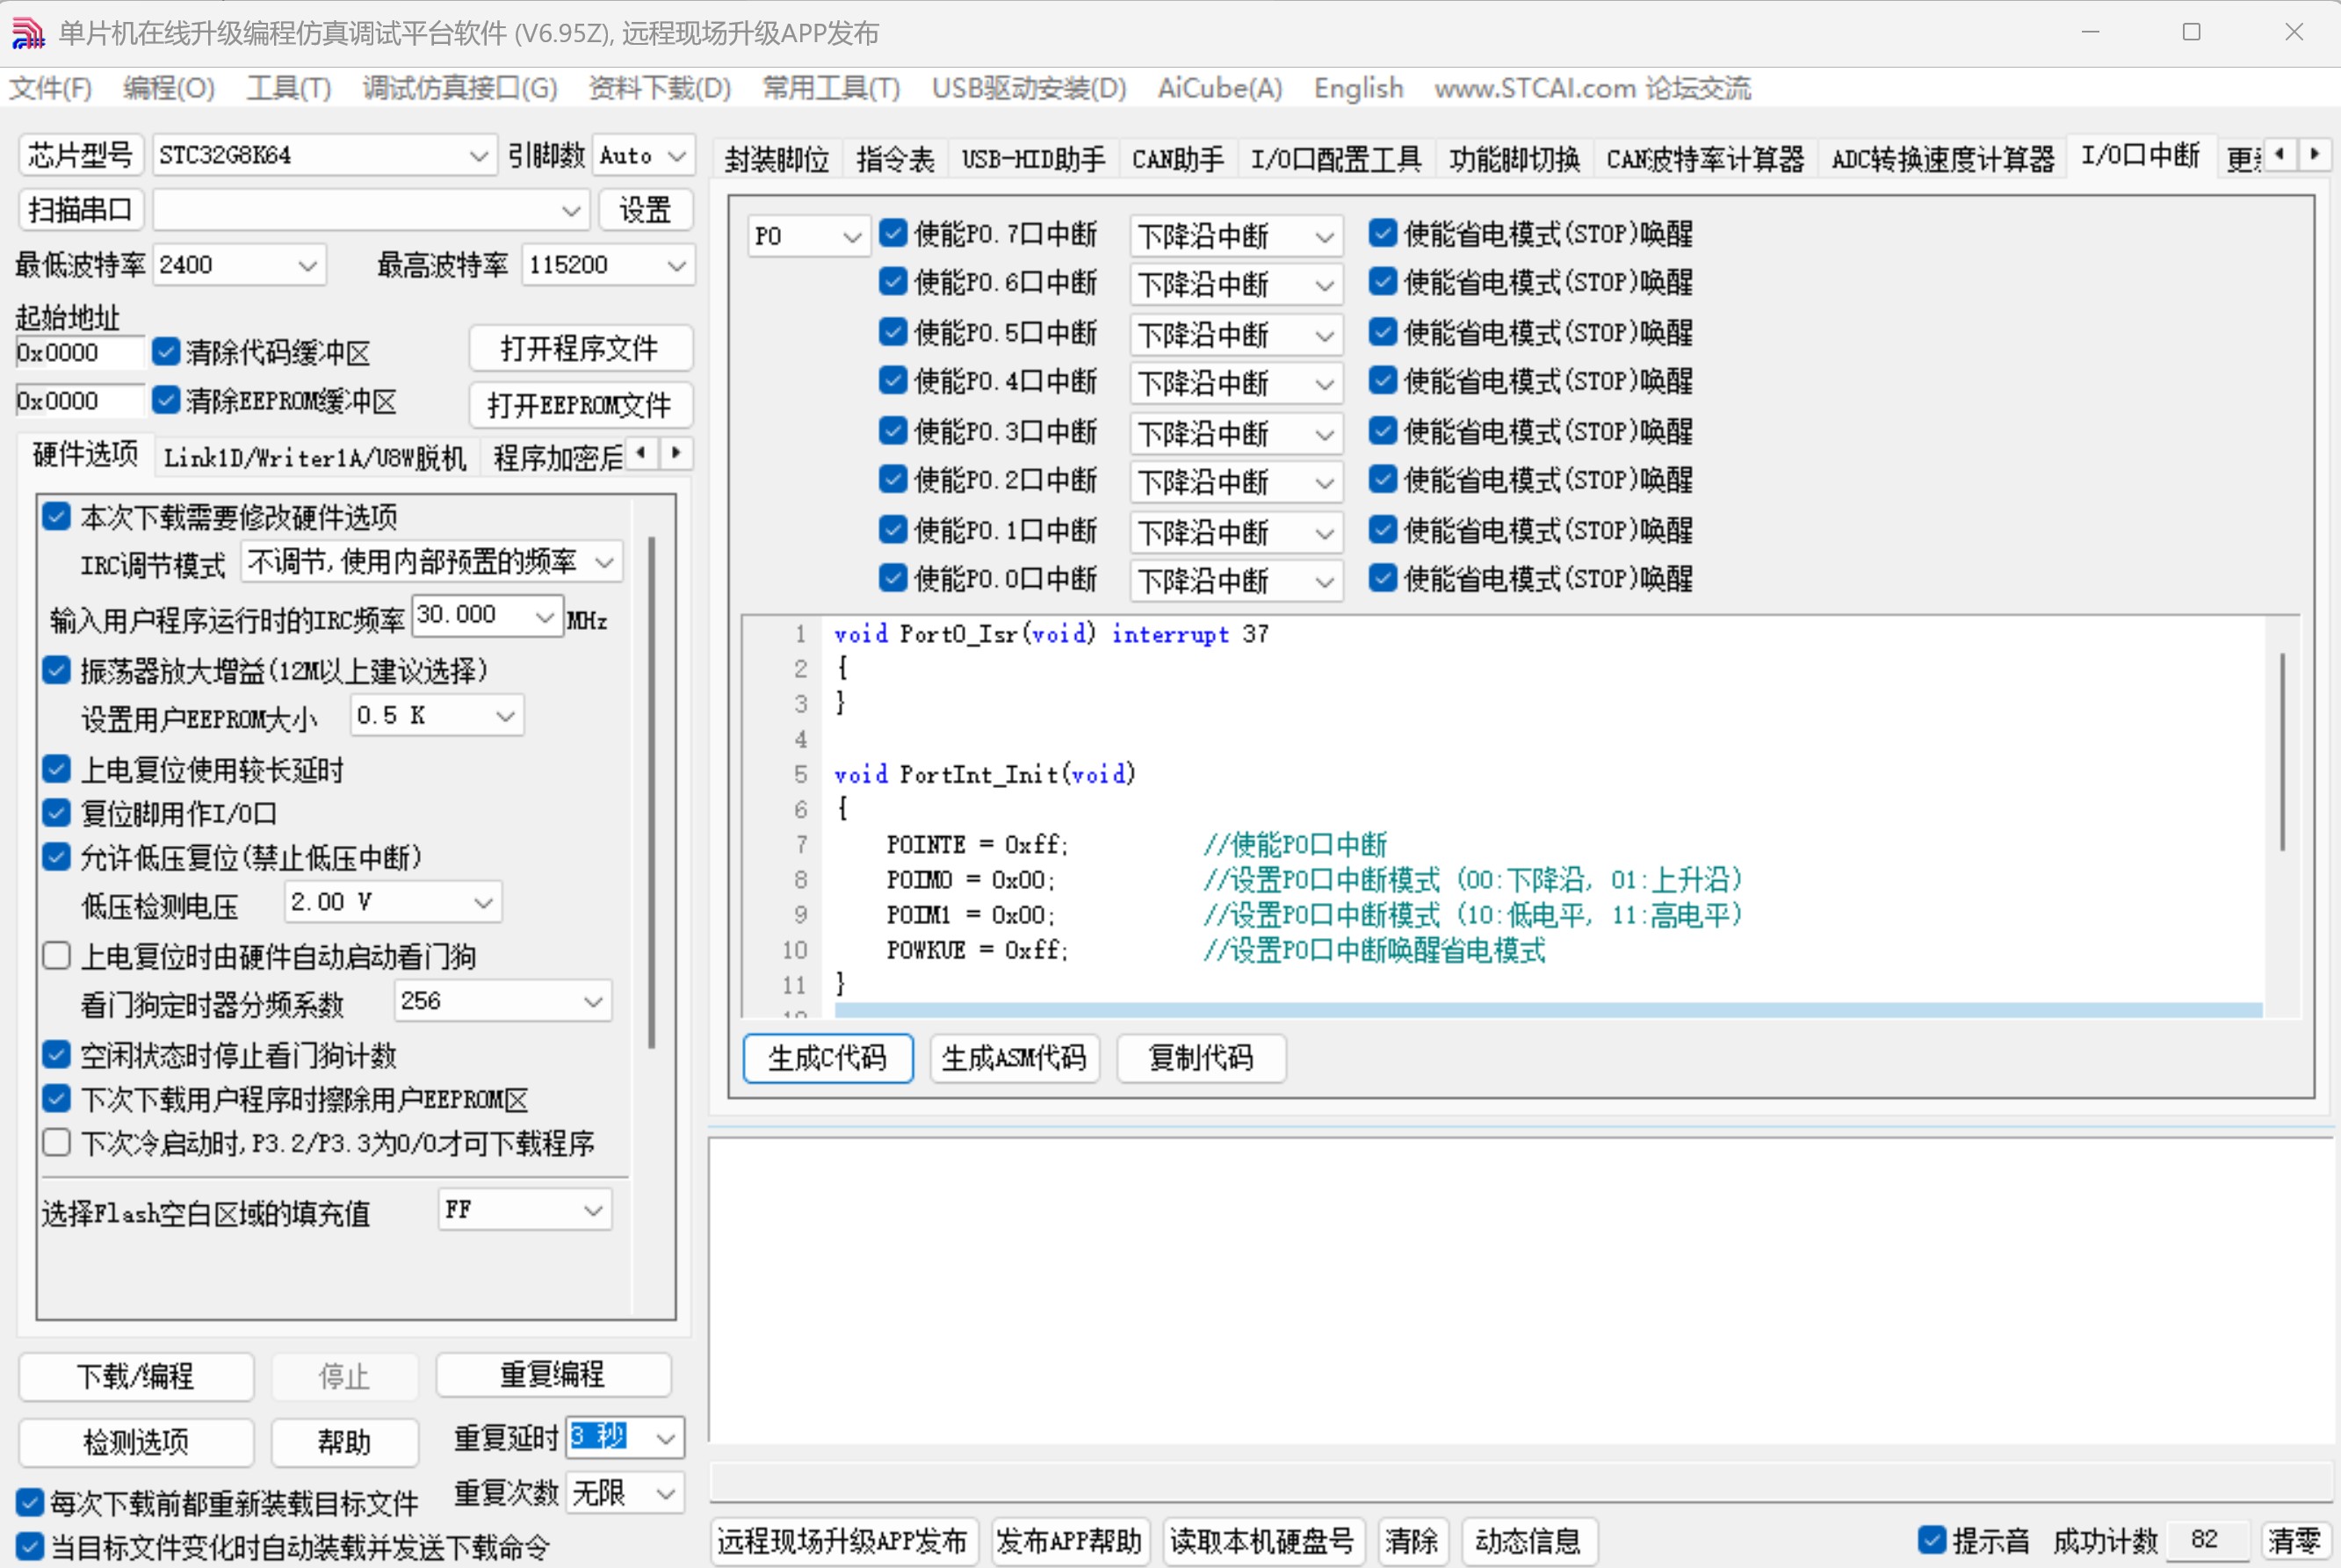The image size is (2341, 1568).
Task: Open the AiCube(A) menu
Action: click(1220, 88)
